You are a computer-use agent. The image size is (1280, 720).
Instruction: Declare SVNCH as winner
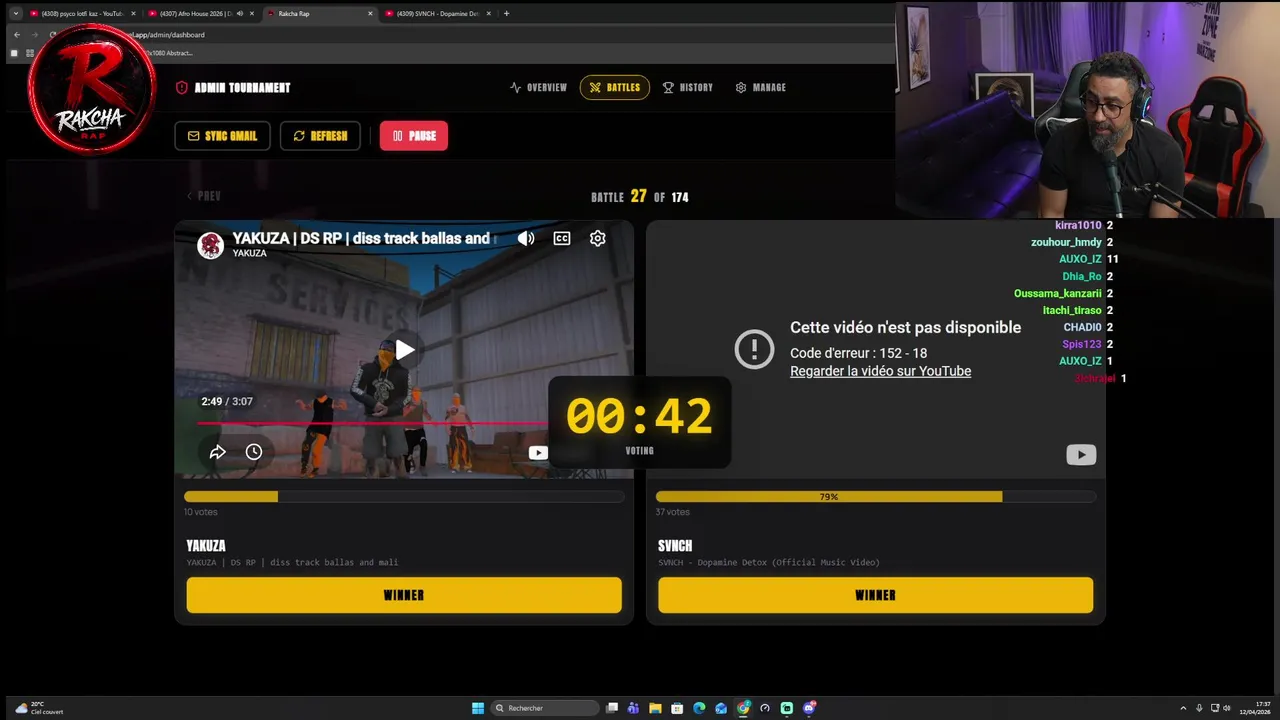[x=875, y=595]
